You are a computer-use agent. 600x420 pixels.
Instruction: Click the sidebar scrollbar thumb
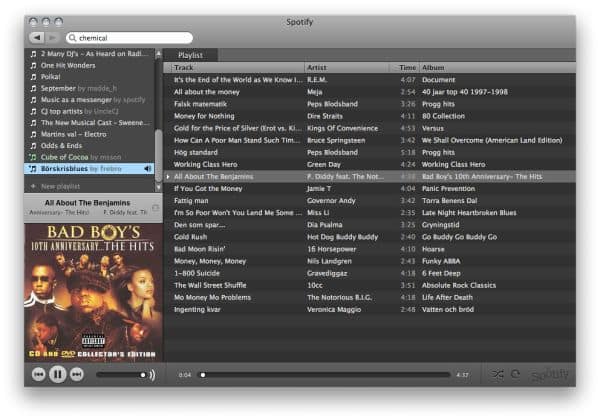158,156
